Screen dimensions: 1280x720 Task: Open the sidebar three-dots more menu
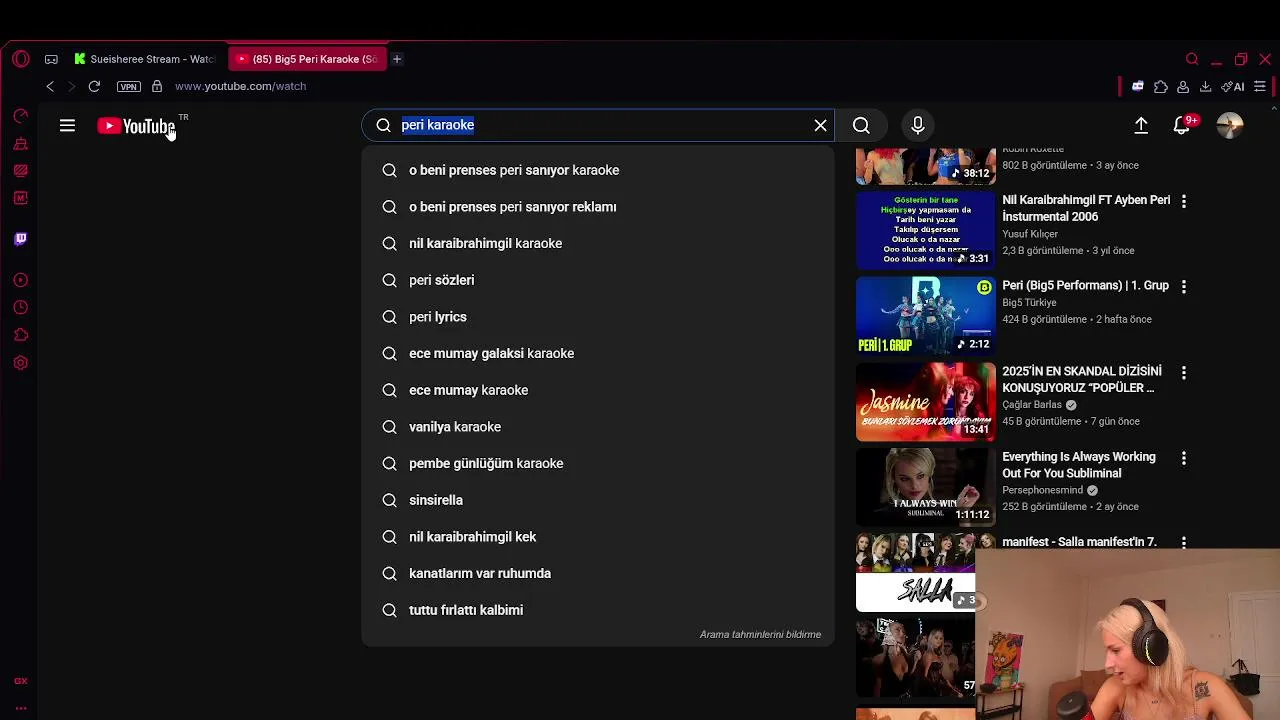pyautogui.click(x=21, y=708)
